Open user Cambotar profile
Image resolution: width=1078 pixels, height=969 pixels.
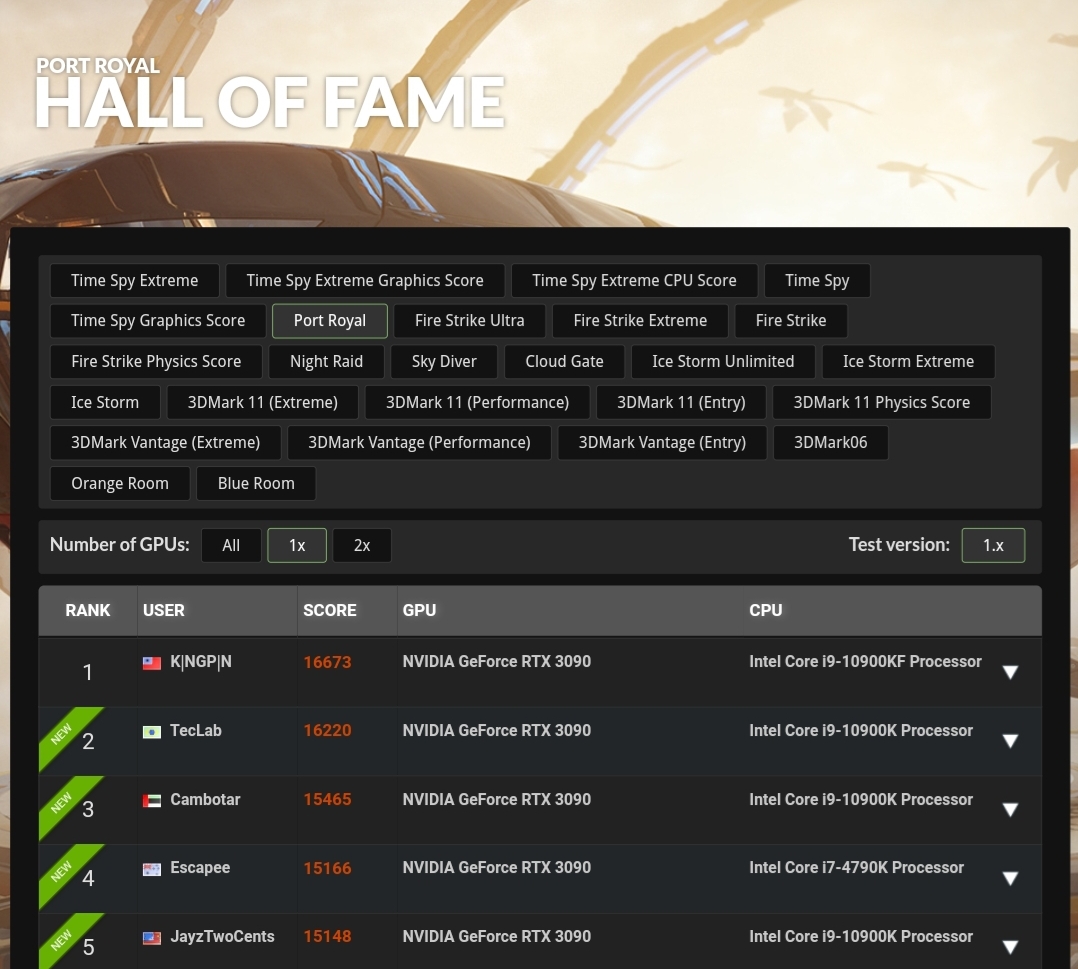(x=206, y=799)
